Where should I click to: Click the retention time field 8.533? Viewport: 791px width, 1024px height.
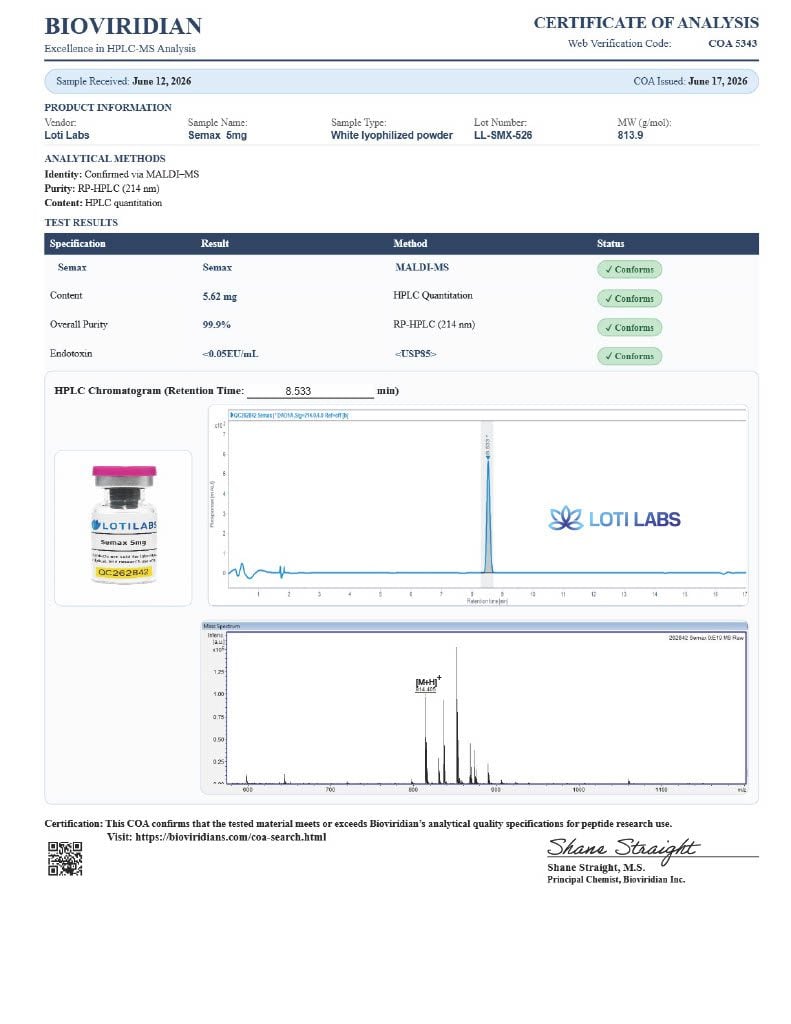tap(310, 391)
